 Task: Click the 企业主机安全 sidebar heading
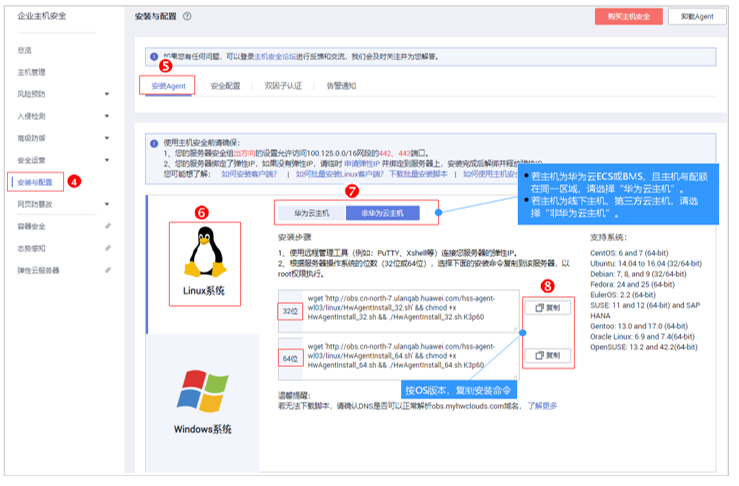[x=42, y=16]
